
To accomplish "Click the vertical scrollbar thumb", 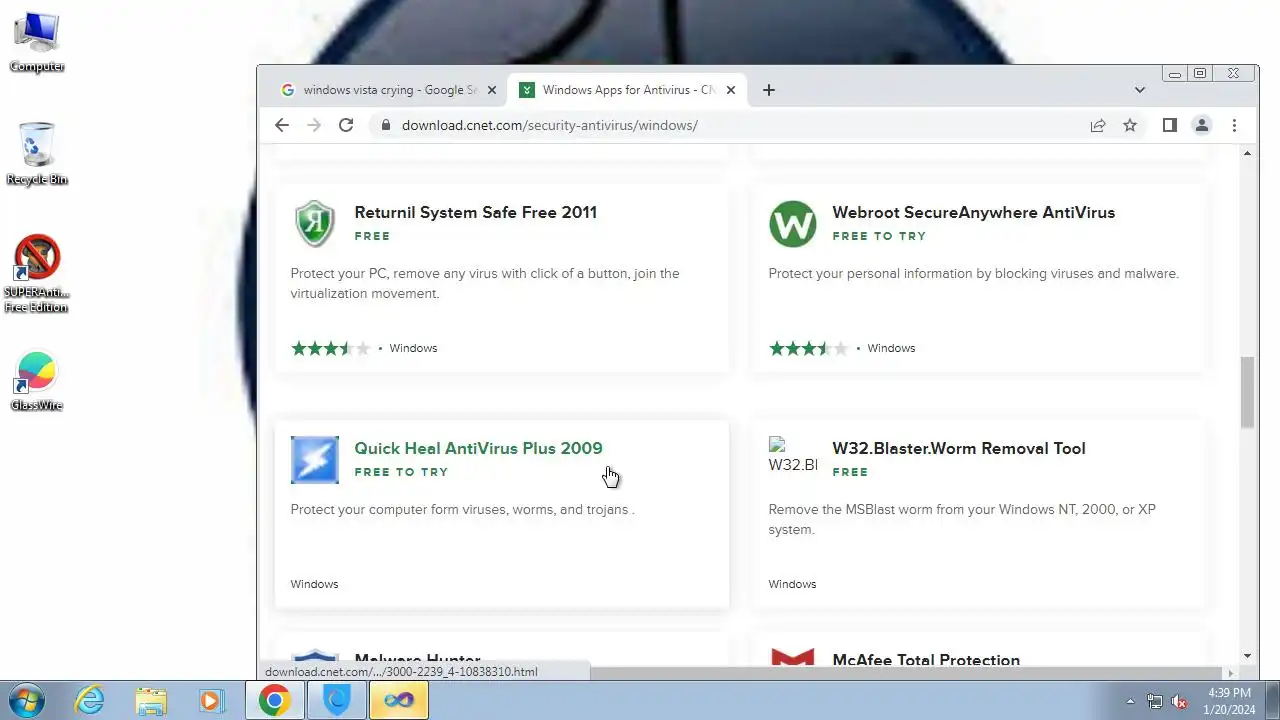I will point(1247,392).
